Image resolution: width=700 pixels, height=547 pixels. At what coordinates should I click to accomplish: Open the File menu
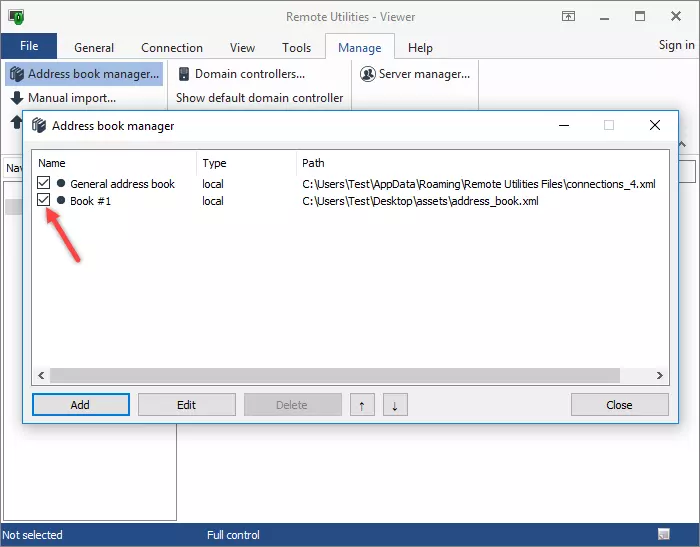[29, 46]
